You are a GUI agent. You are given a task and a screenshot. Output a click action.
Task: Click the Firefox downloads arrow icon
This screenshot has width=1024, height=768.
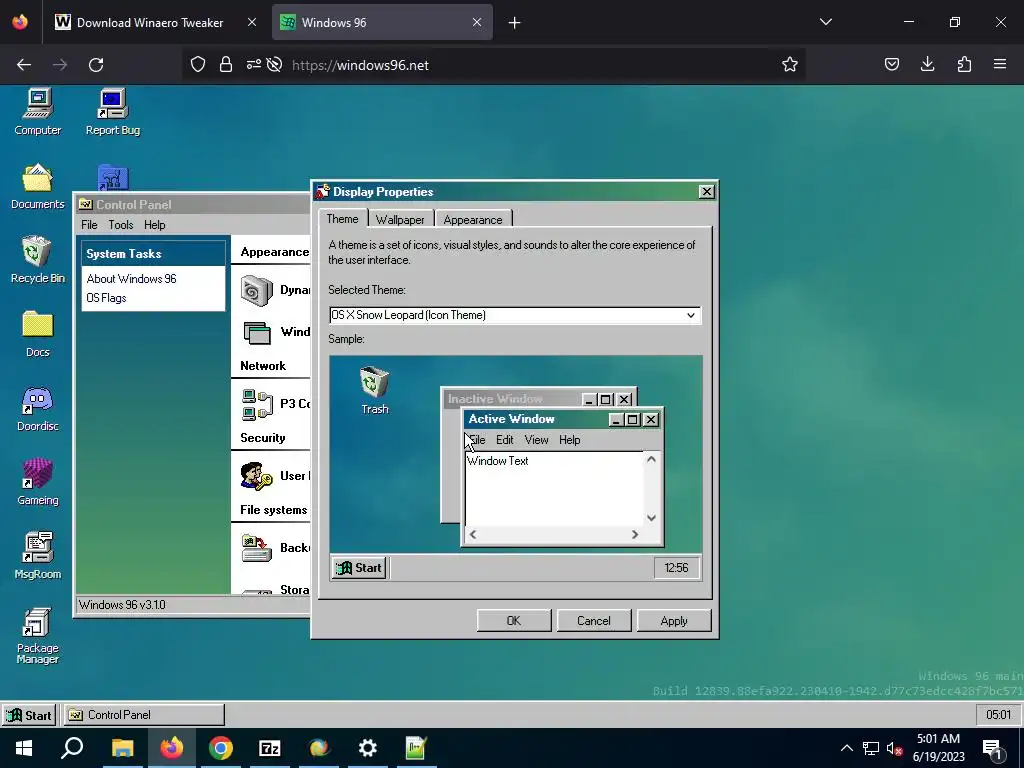(x=927, y=64)
